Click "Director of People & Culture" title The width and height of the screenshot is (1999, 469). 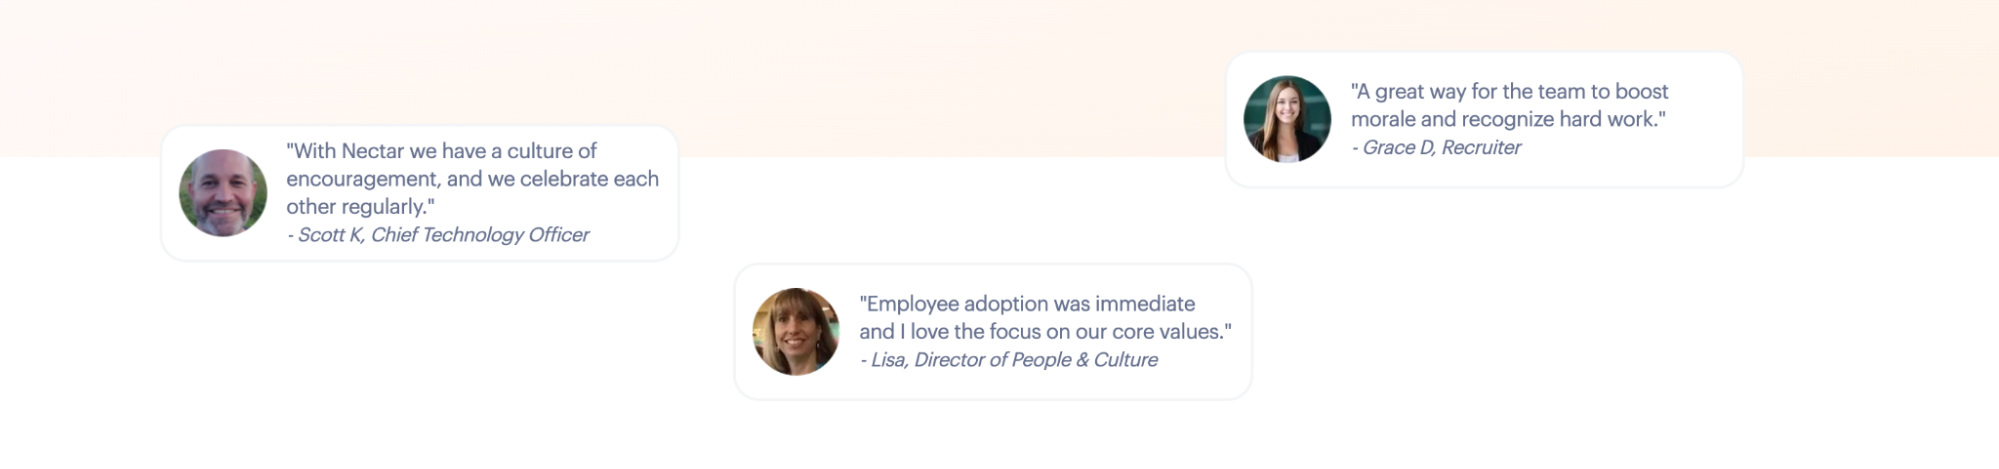[1035, 360]
